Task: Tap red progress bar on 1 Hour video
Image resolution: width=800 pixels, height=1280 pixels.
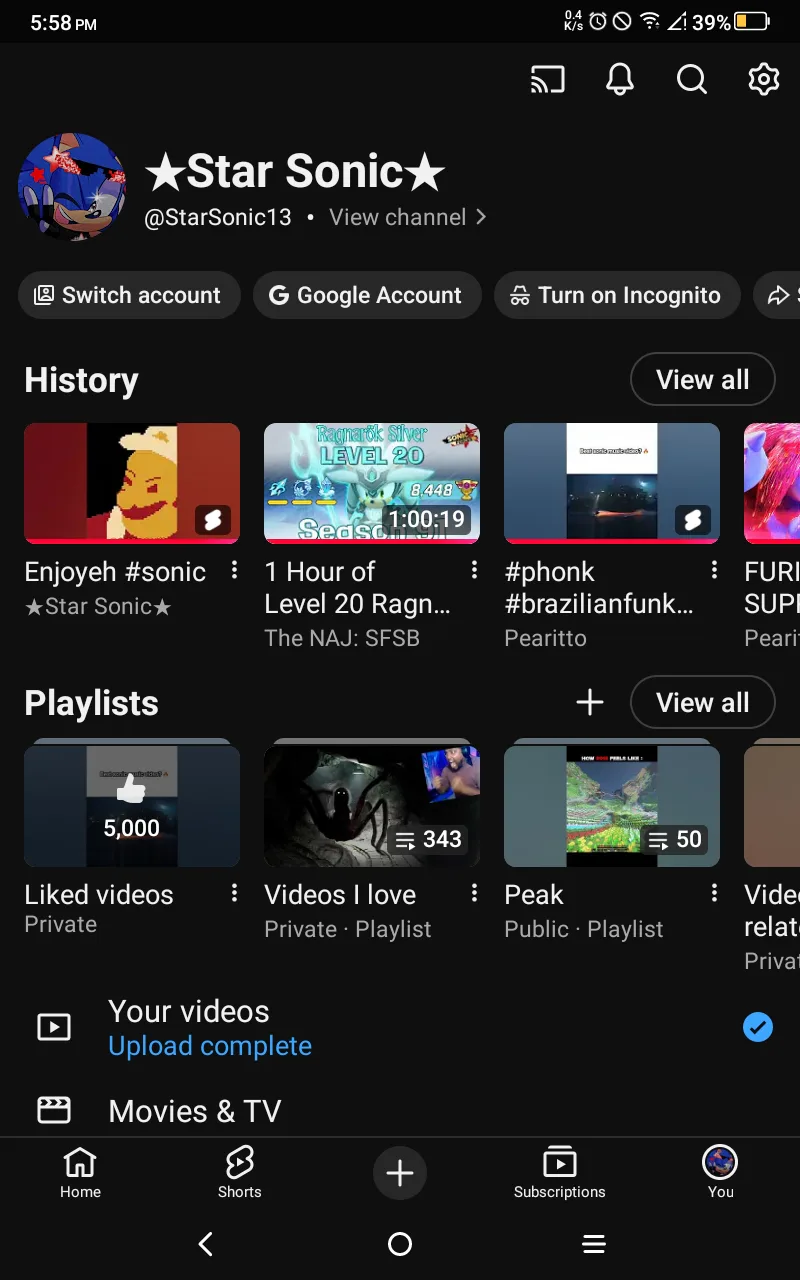Action: pos(372,541)
